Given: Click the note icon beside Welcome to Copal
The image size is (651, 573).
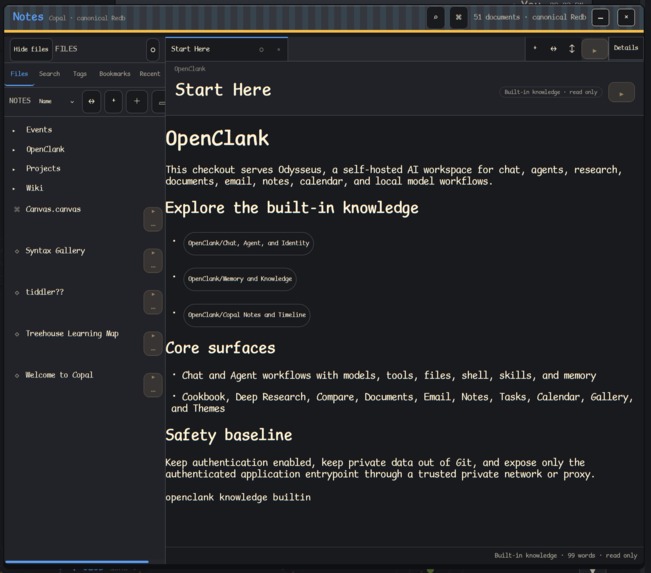Looking at the screenshot, I should (17, 375).
